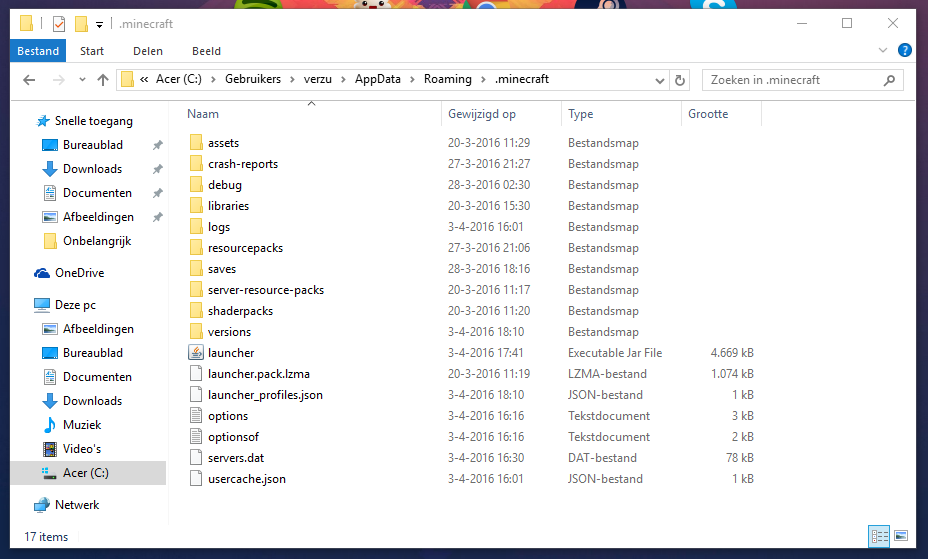Select the options text document icon
Viewport: 928px width, 559px height.
(x=196, y=416)
